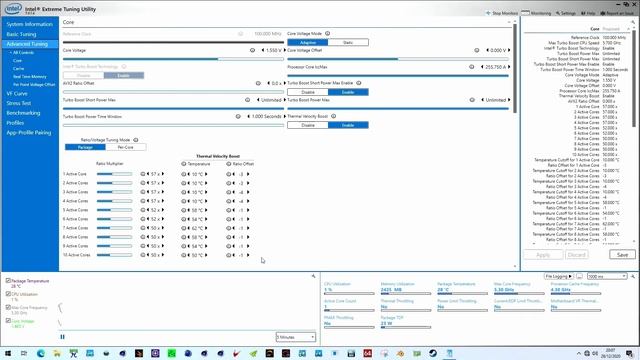This screenshot has height=360, width=640.
Task: Click info icon for Turbo Boost Power Time Window
Action: click(x=238, y=117)
